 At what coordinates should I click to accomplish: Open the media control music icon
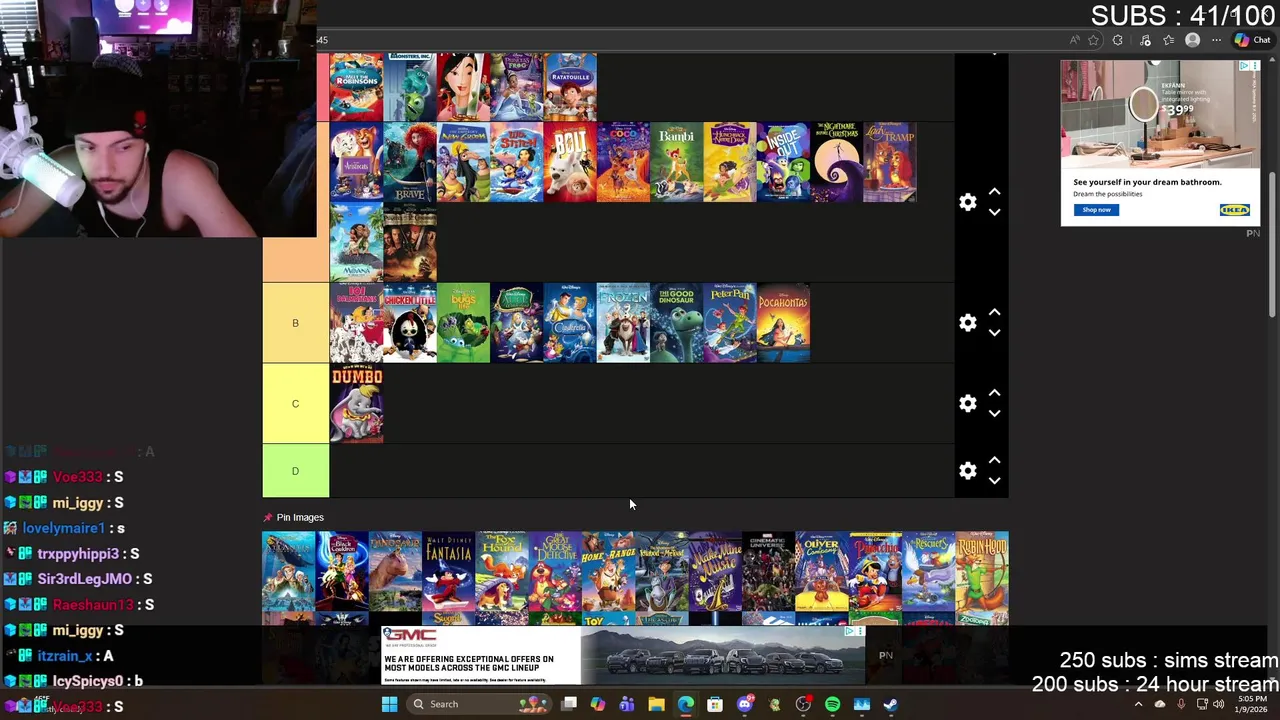1145,40
